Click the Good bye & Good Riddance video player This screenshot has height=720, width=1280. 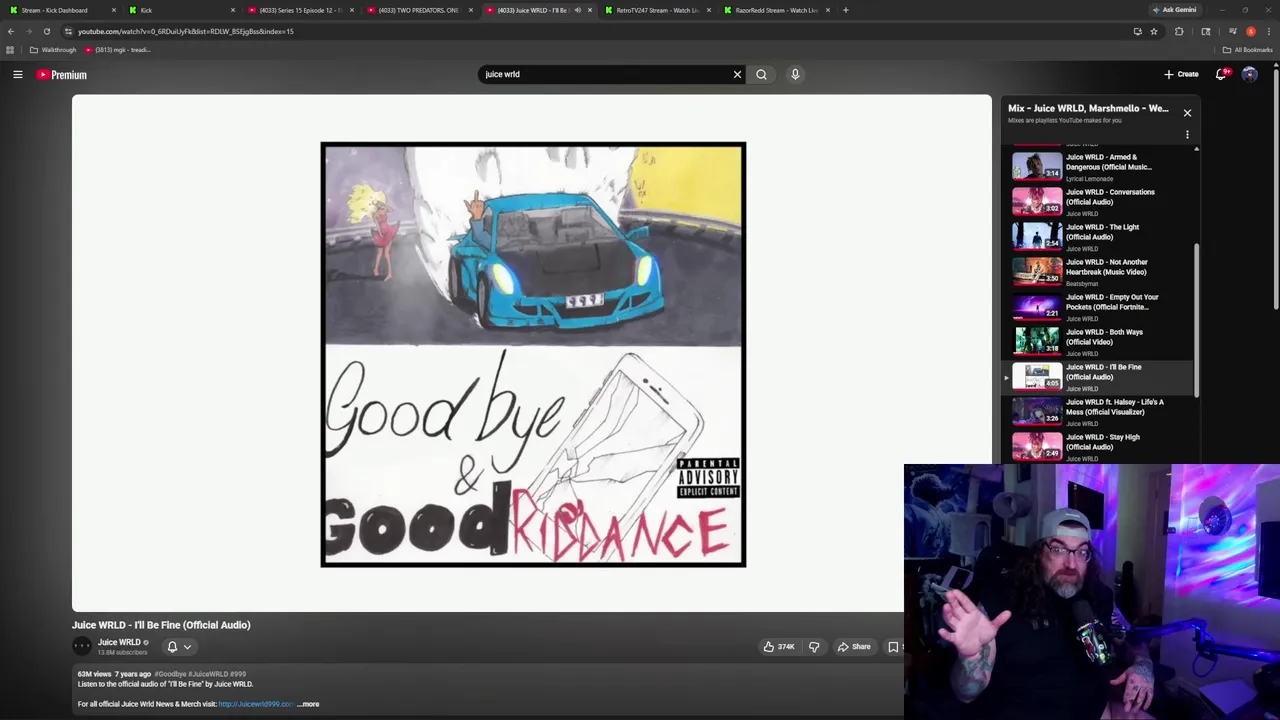coord(532,353)
